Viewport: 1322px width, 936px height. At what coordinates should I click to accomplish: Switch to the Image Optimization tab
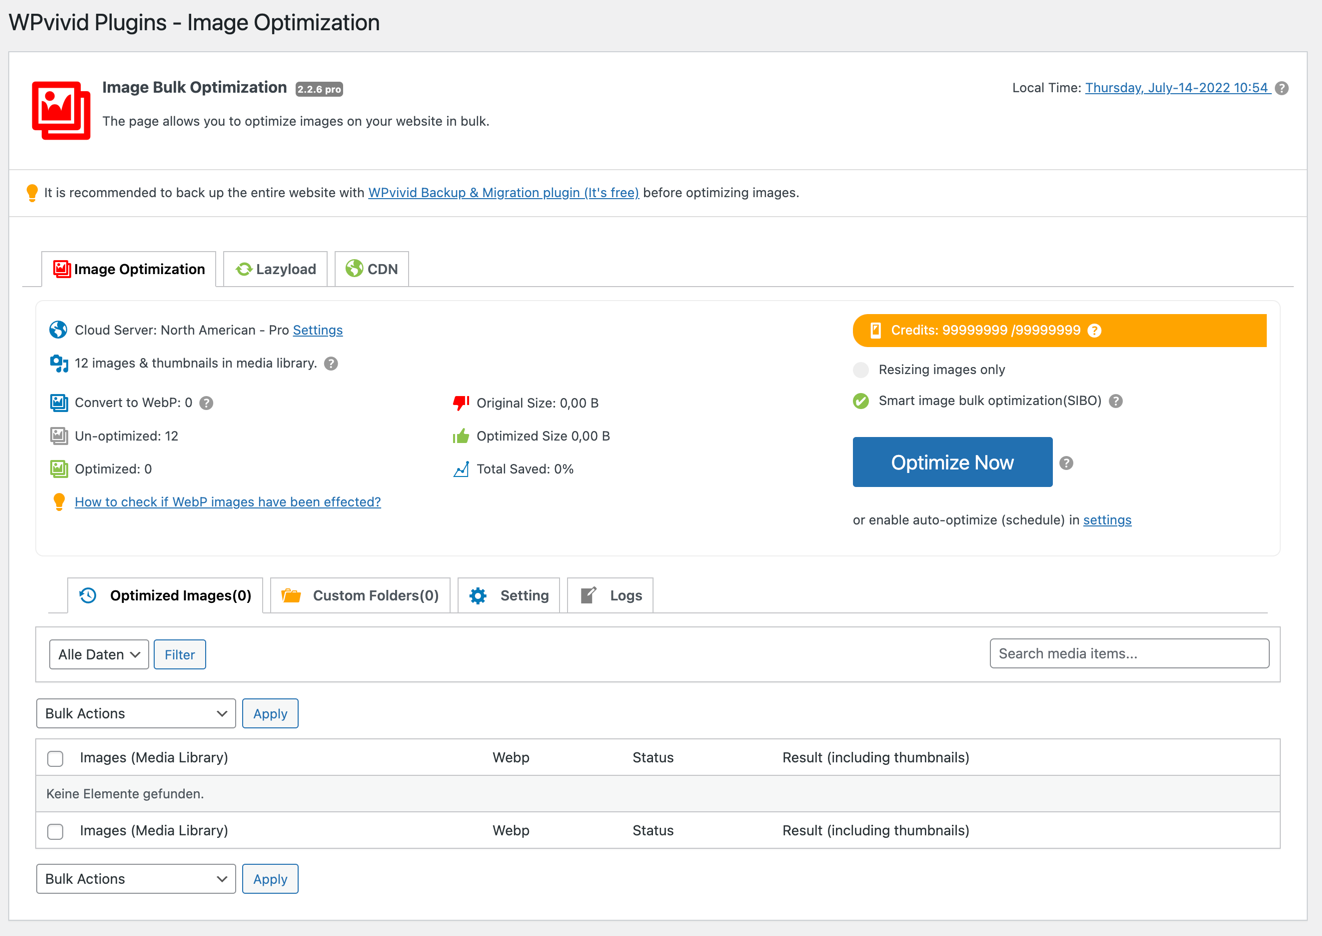129,269
